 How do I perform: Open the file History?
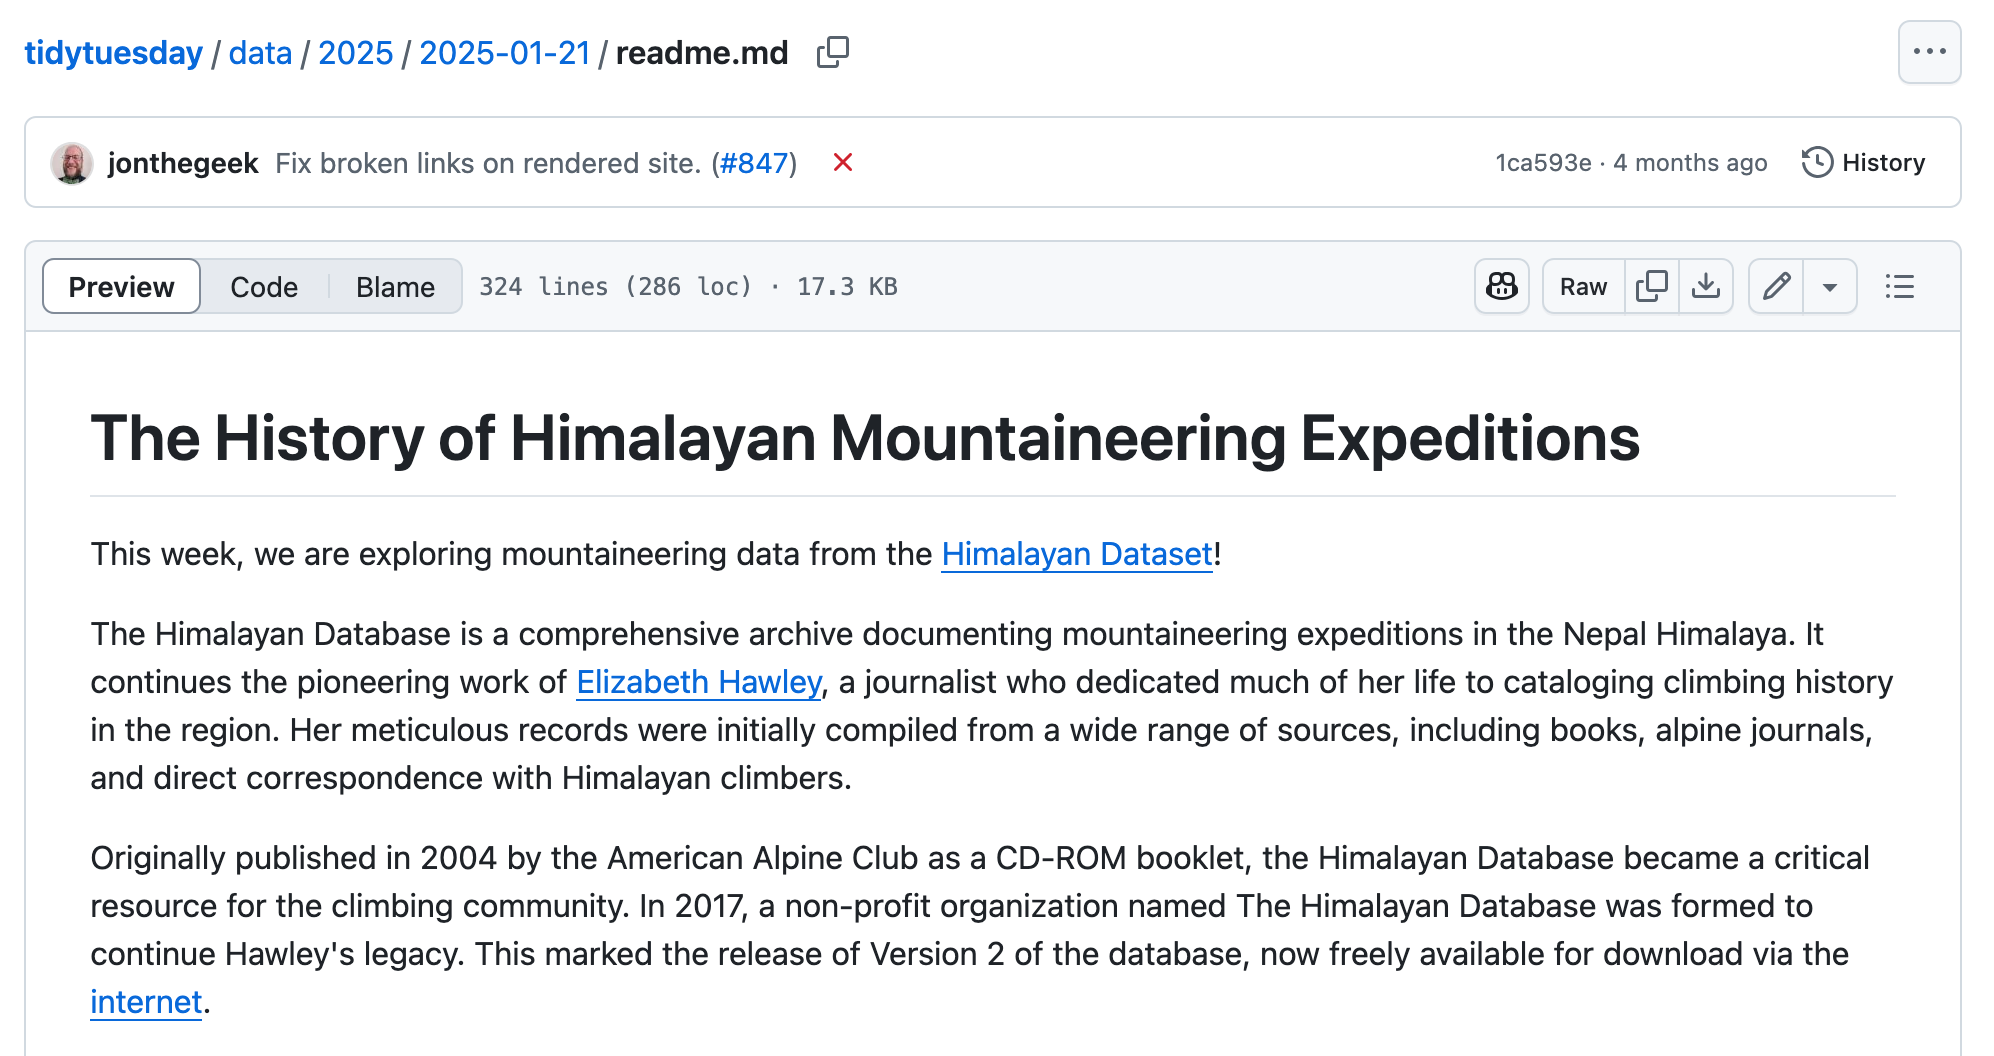[1863, 162]
